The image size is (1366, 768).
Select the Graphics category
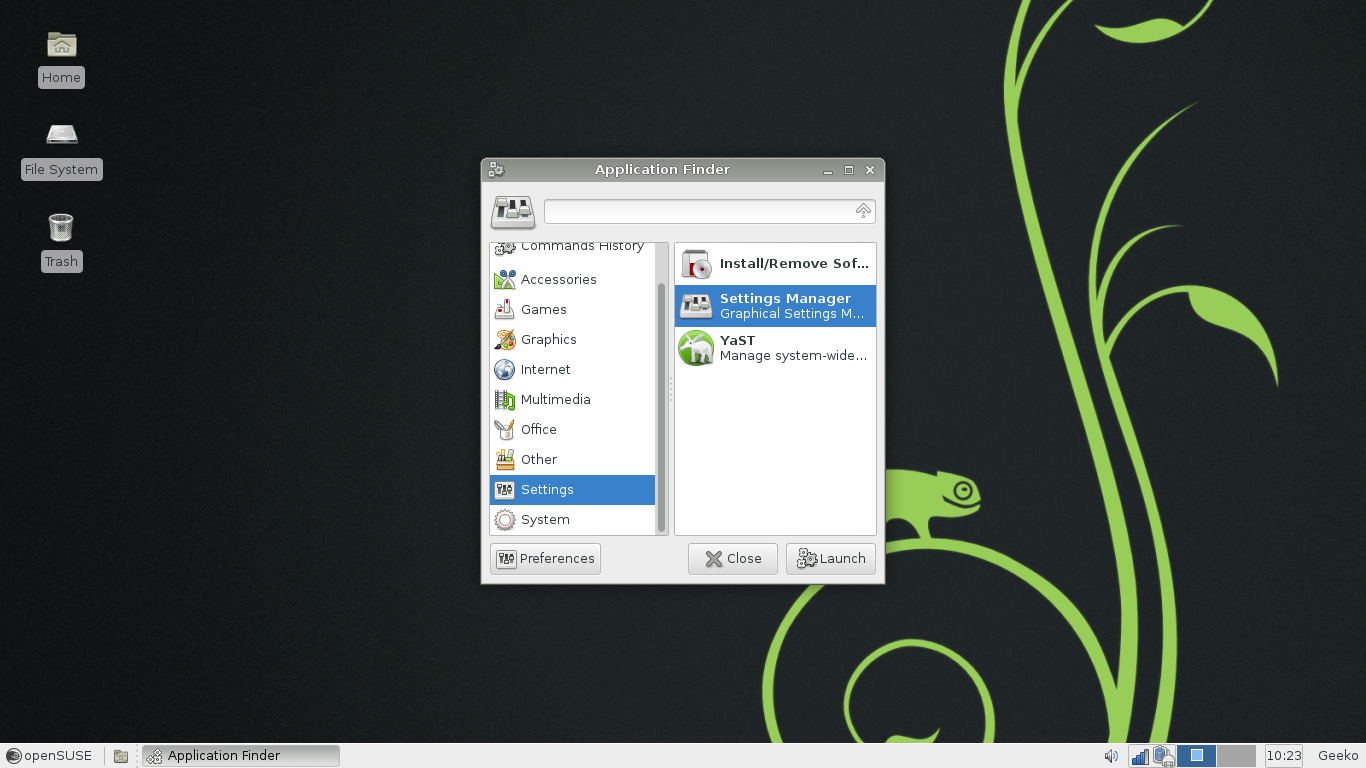(x=548, y=339)
